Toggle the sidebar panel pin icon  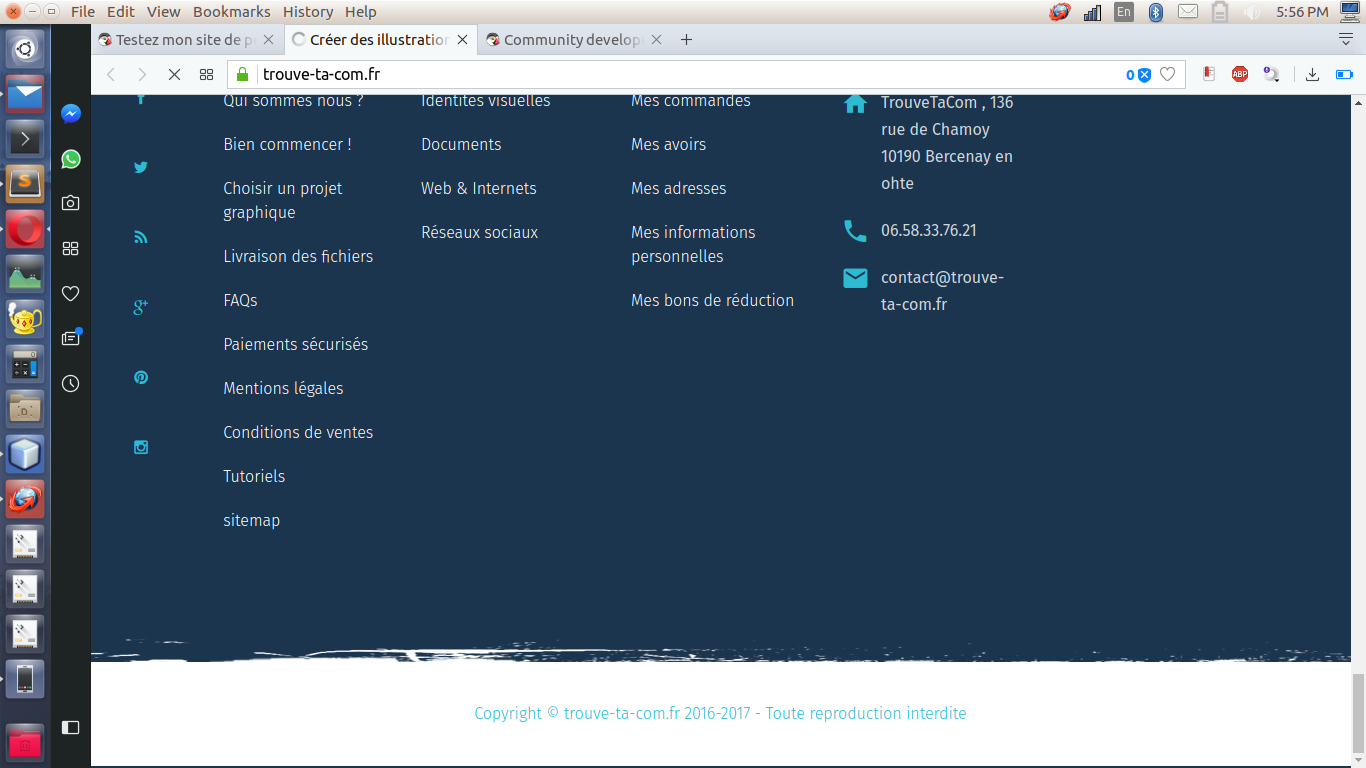click(x=70, y=727)
